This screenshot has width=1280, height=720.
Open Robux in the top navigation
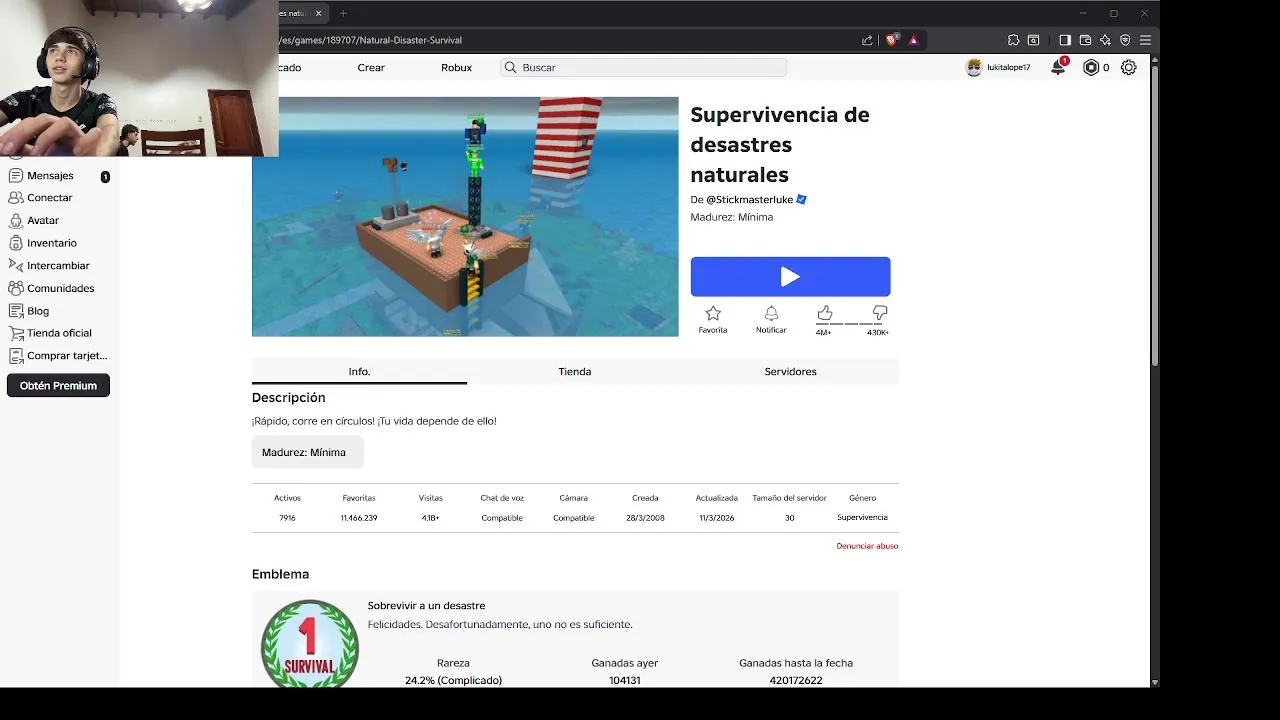click(456, 67)
